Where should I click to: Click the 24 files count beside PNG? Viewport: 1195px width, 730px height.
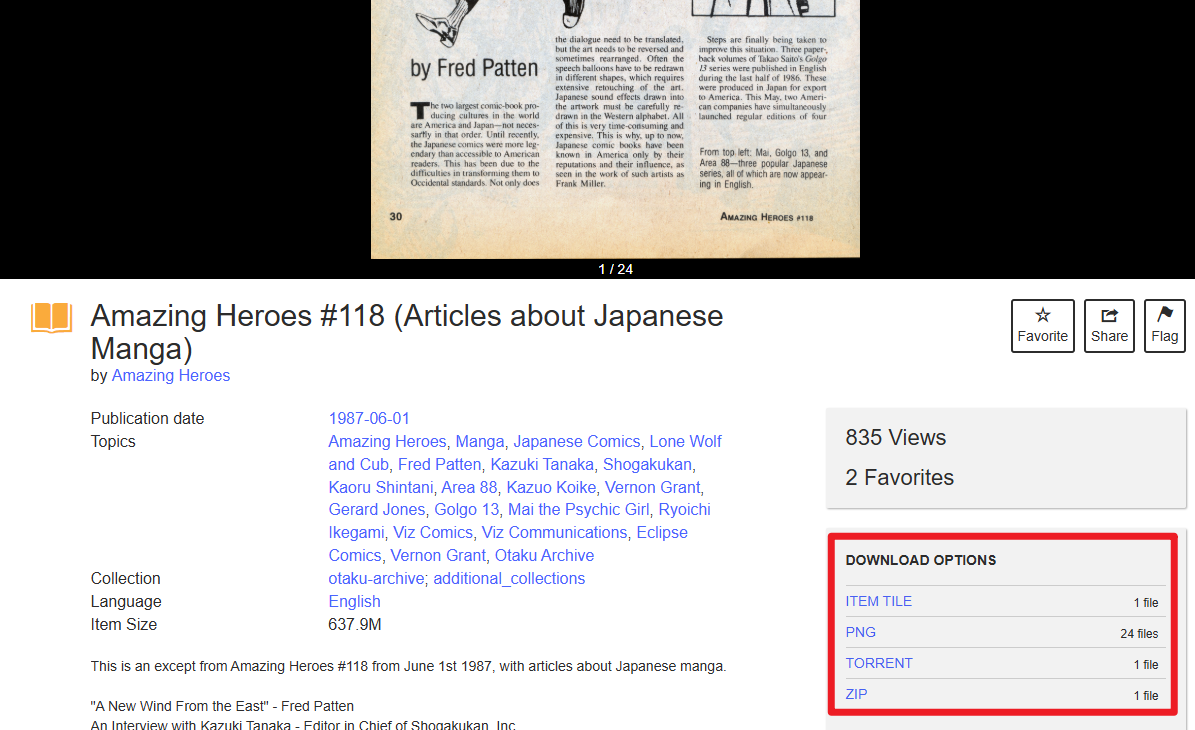click(1139, 633)
